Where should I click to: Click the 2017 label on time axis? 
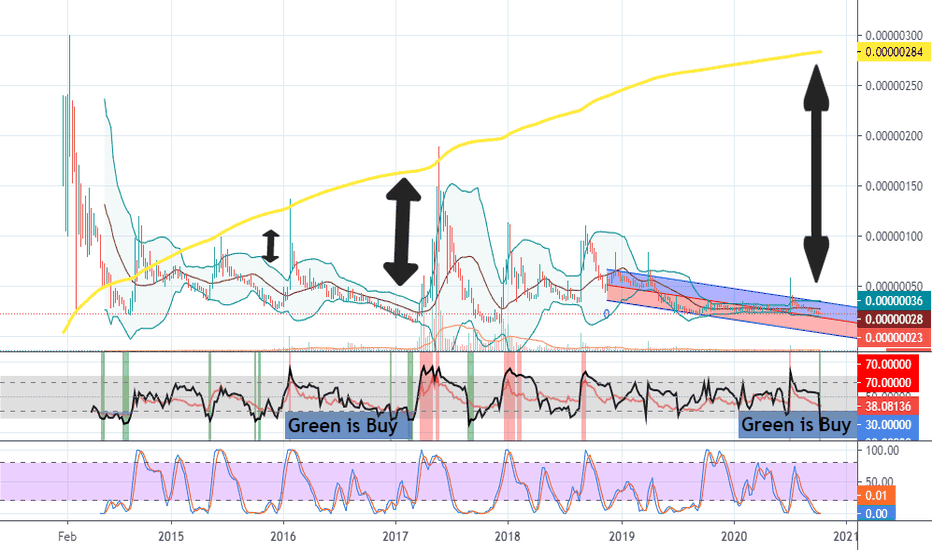395,536
